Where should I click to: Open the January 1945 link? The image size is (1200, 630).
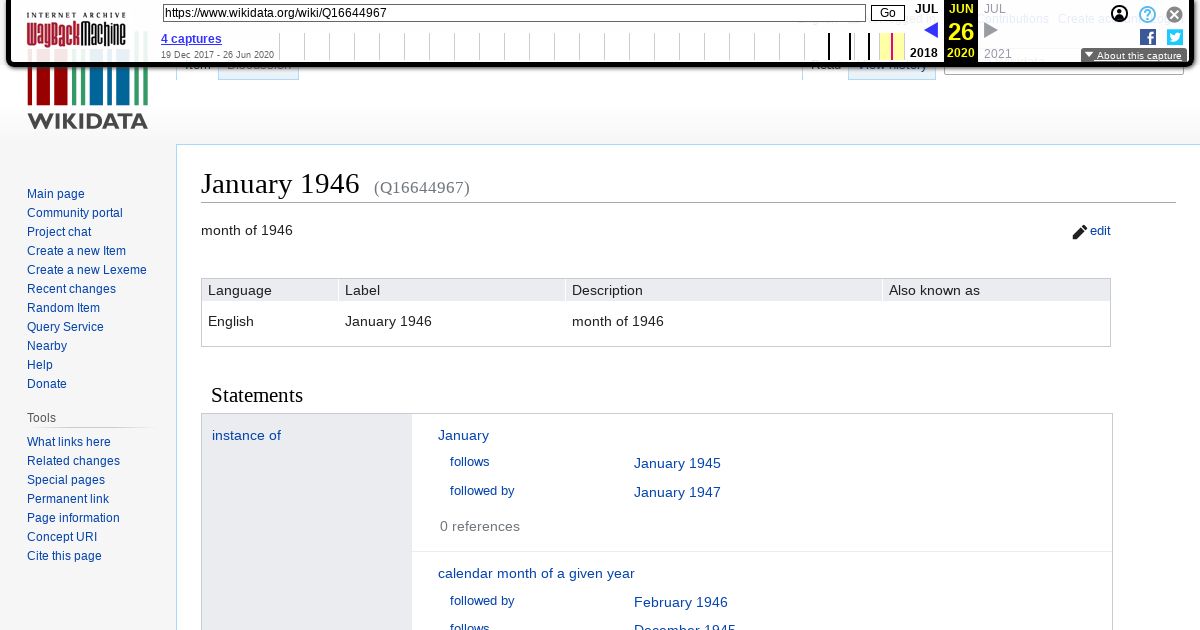677,464
